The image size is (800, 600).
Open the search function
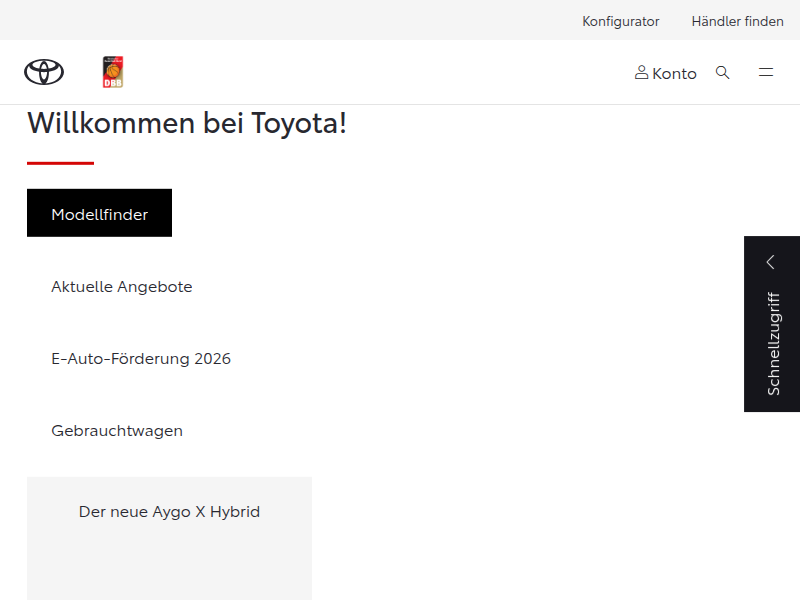pos(723,72)
